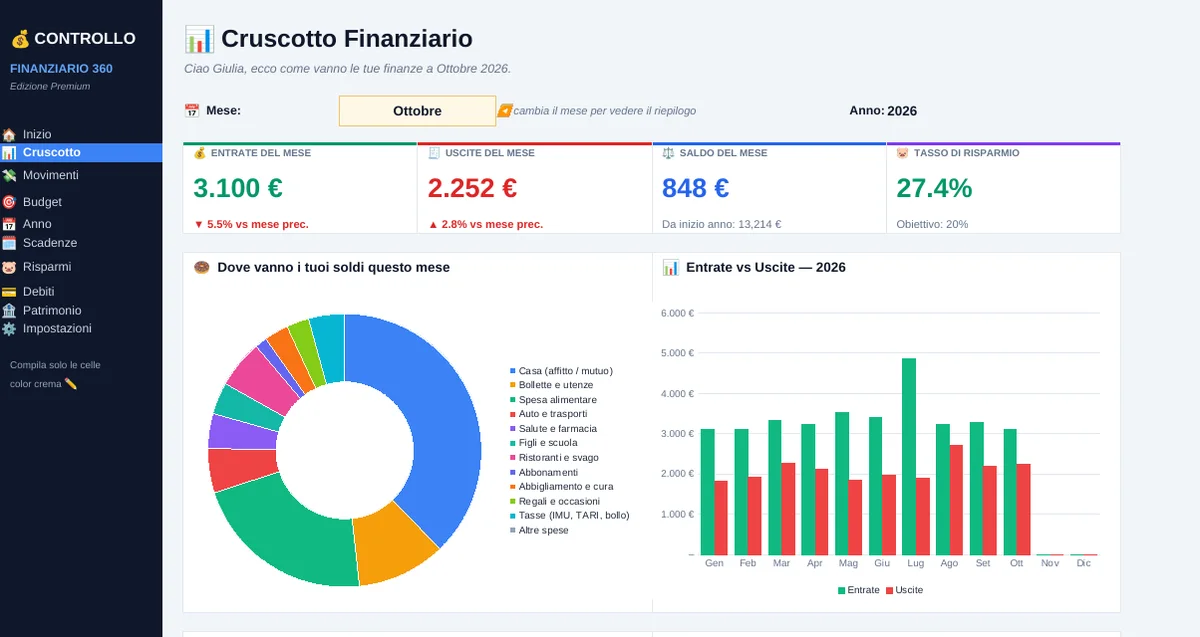The image size is (1200, 637).
Task: Click the scales icon in Saldo del mese card
Action: 669,153
